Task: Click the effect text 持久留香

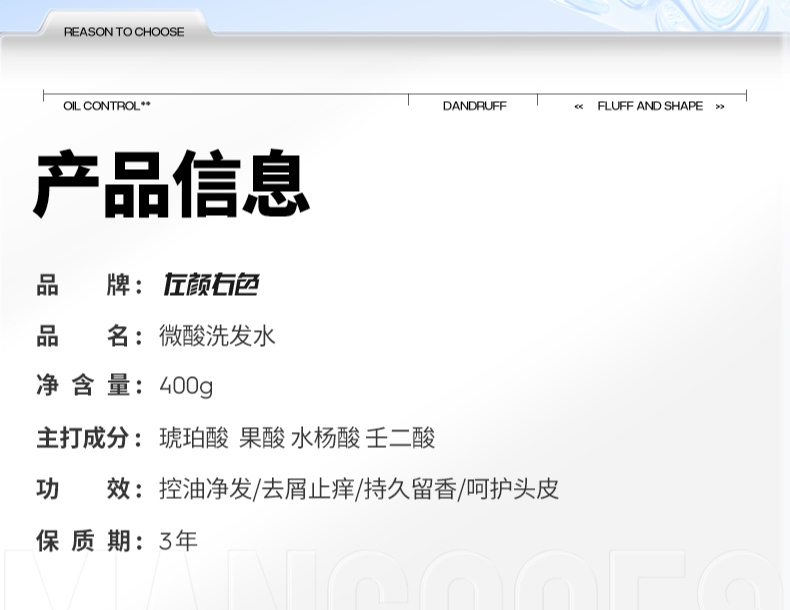Action: [x=410, y=489]
